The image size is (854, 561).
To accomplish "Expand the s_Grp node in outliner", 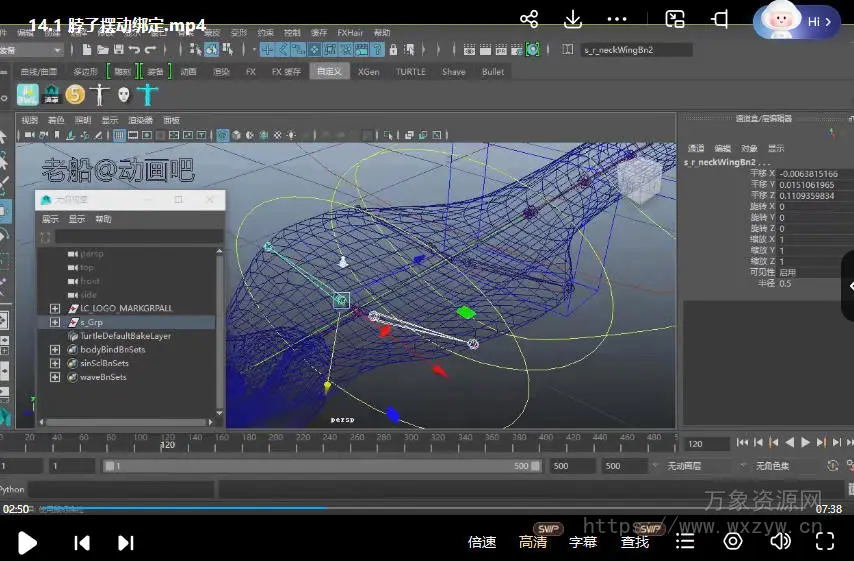I will click(x=55, y=323).
